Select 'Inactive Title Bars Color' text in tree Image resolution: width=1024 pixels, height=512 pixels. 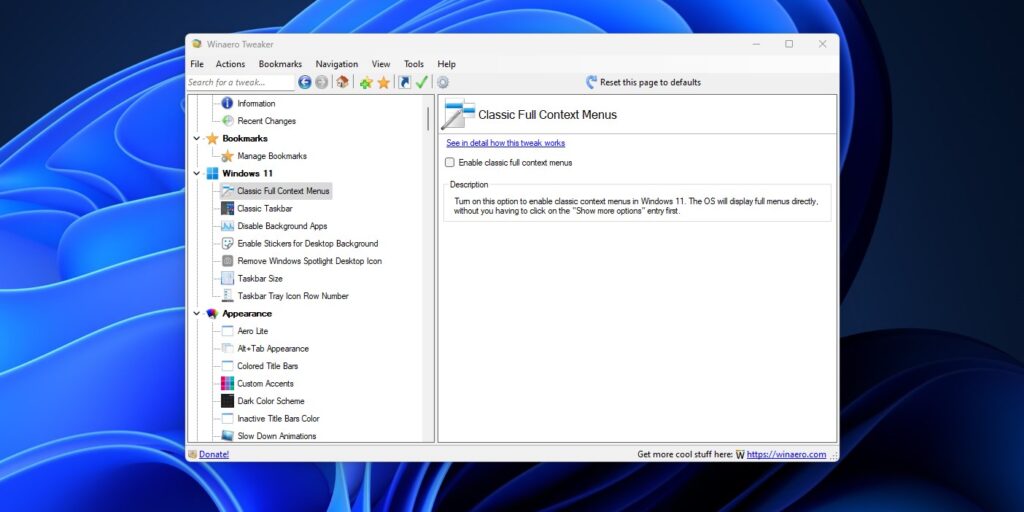click(x=278, y=418)
